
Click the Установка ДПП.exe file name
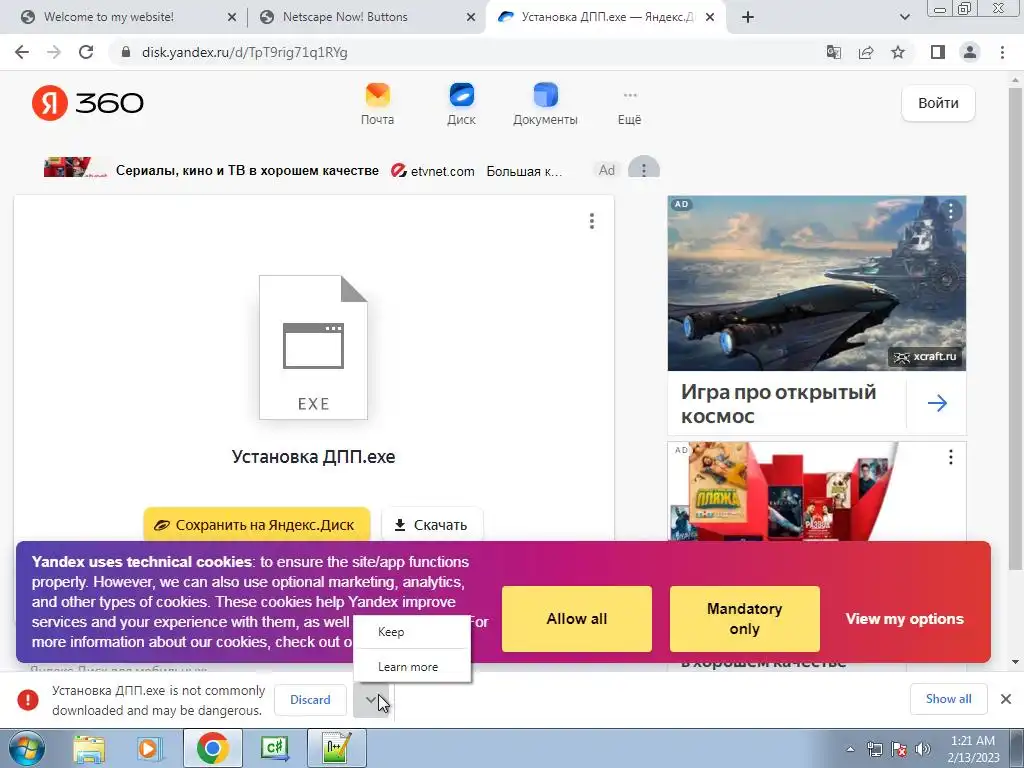pyautogui.click(x=313, y=456)
